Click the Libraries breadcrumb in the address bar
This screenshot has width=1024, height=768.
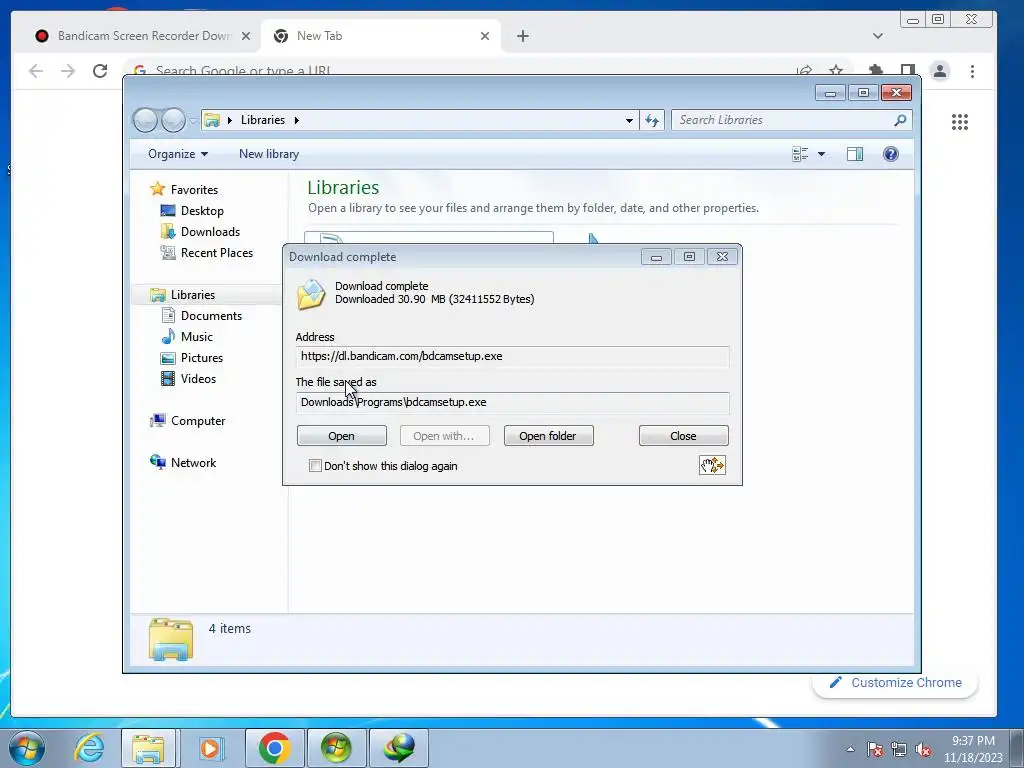tap(263, 120)
